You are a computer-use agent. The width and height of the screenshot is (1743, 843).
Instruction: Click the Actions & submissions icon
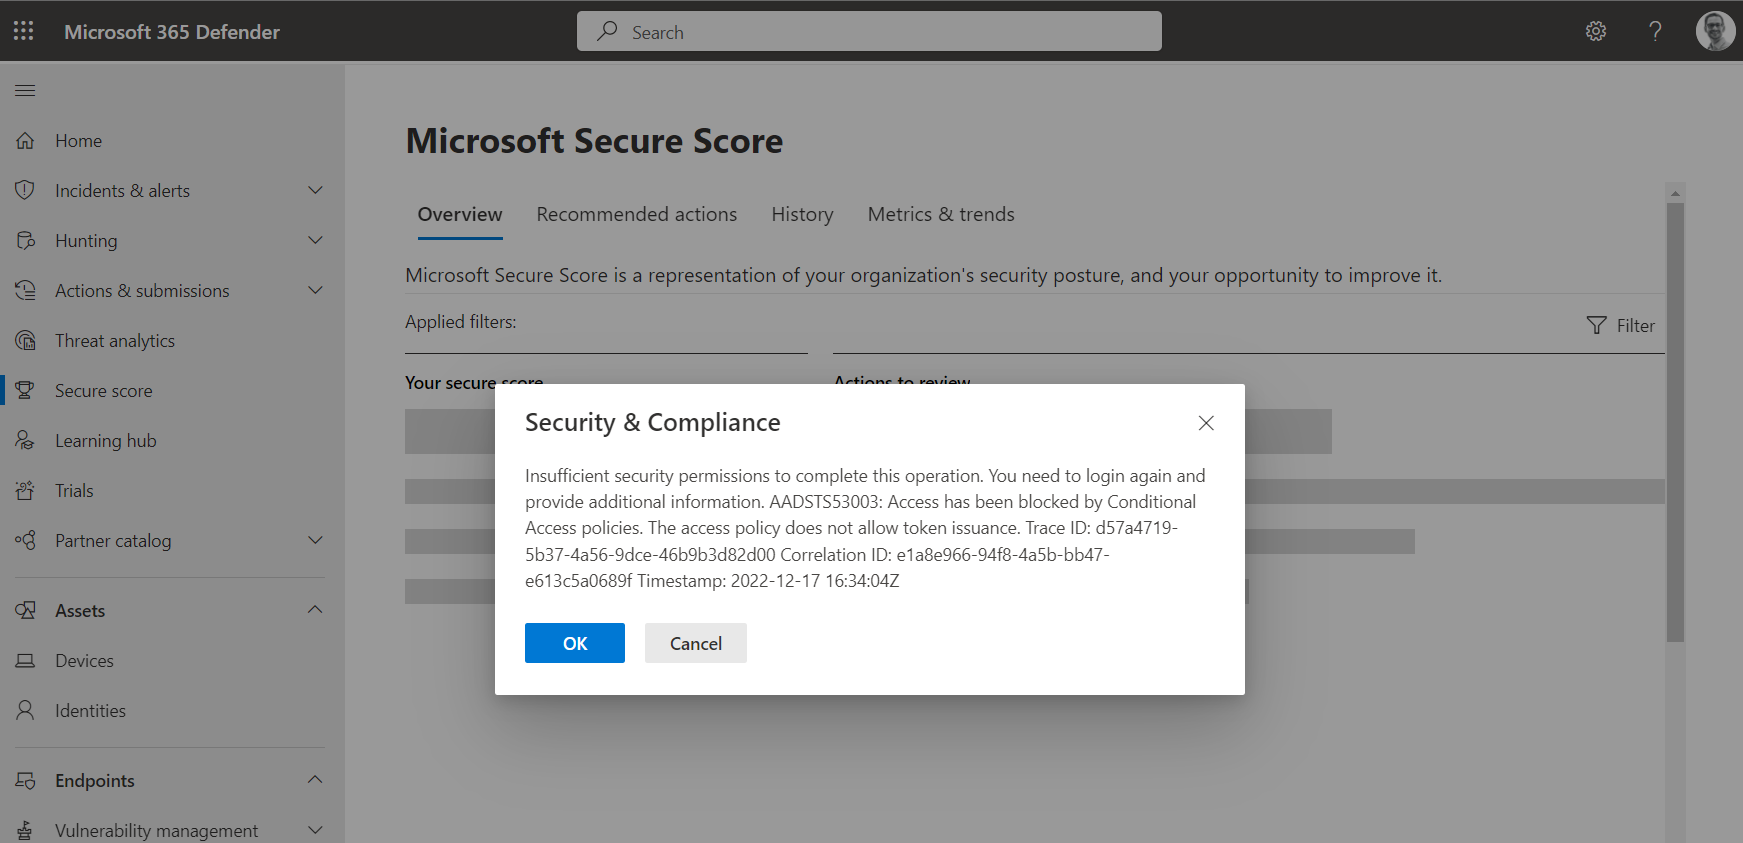point(25,290)
